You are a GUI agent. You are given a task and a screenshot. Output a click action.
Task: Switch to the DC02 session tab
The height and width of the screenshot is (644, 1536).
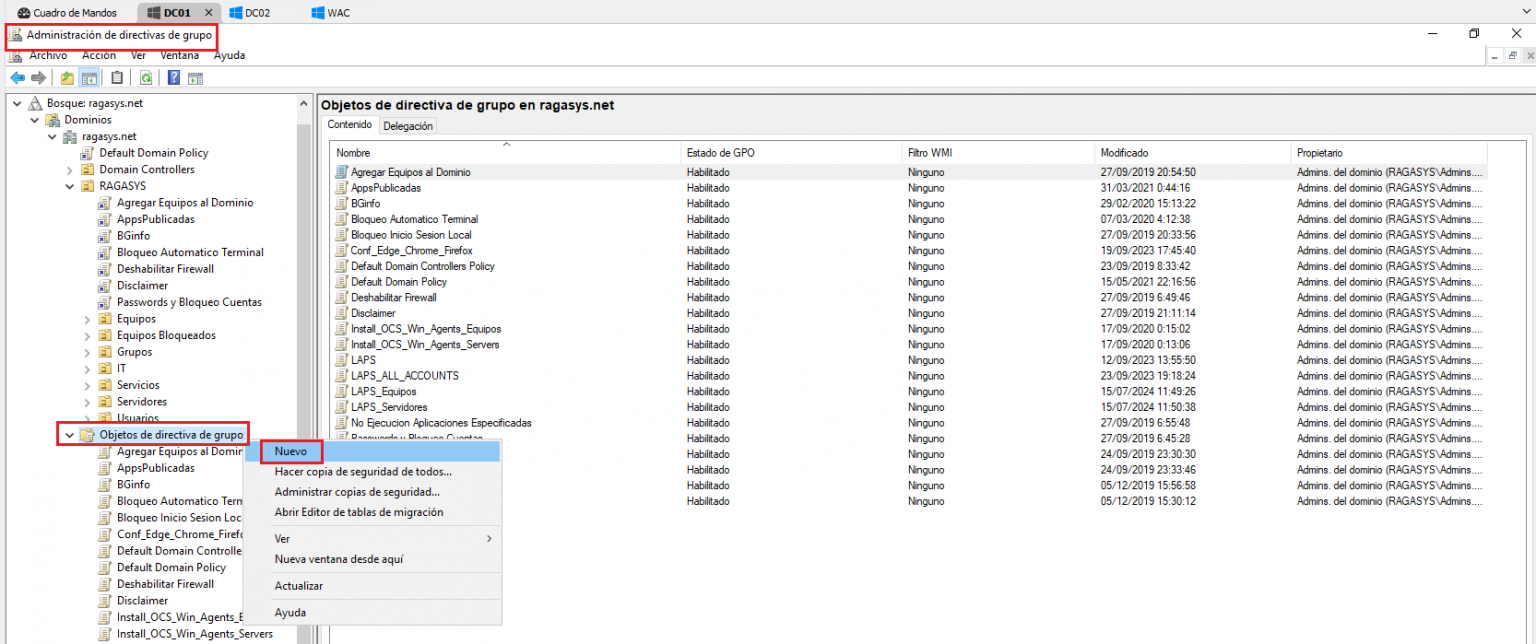259,13
